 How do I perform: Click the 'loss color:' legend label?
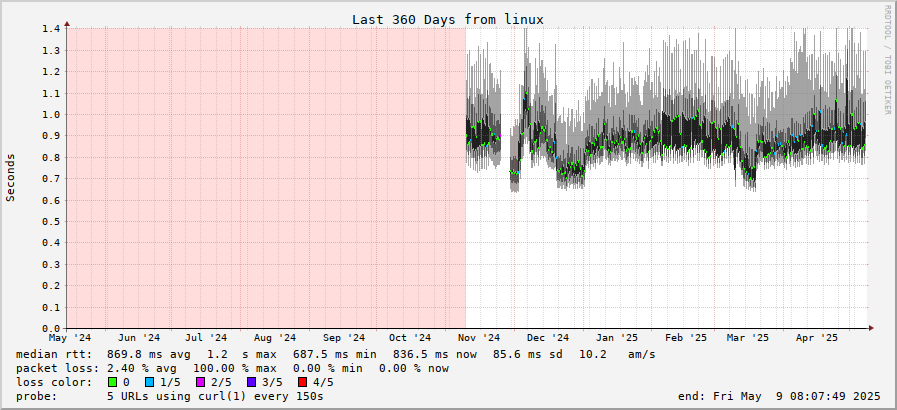coord(54,382)
